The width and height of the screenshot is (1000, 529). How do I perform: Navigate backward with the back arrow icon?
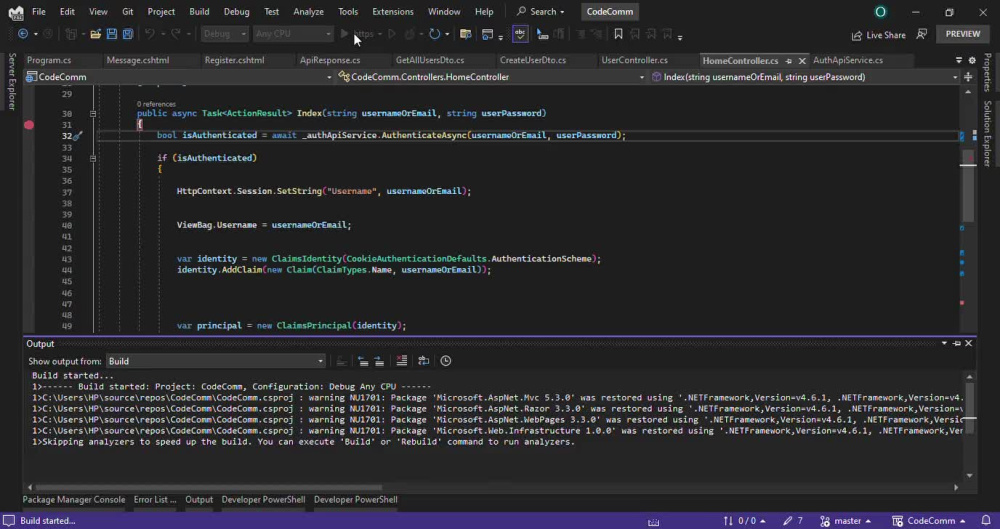point(23,34)
